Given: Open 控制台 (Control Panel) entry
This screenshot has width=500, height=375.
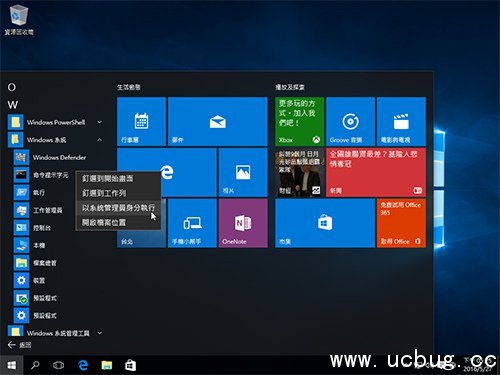Looking at the screenshot, I should coord(33,228).
